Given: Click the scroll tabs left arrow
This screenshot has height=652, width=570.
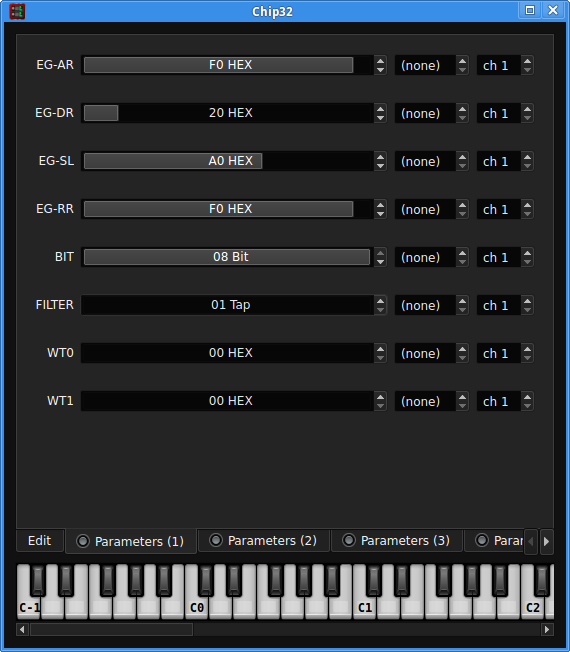Looking at the screenshot, I should (x=531, y=541).
